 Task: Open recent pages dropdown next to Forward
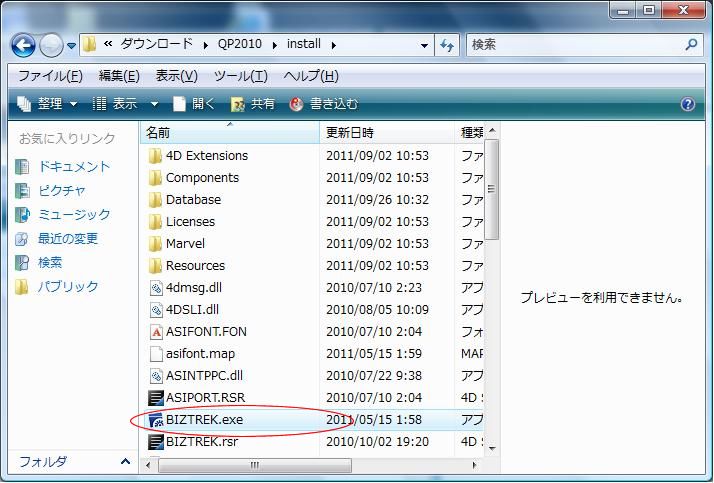pos(71,46)
